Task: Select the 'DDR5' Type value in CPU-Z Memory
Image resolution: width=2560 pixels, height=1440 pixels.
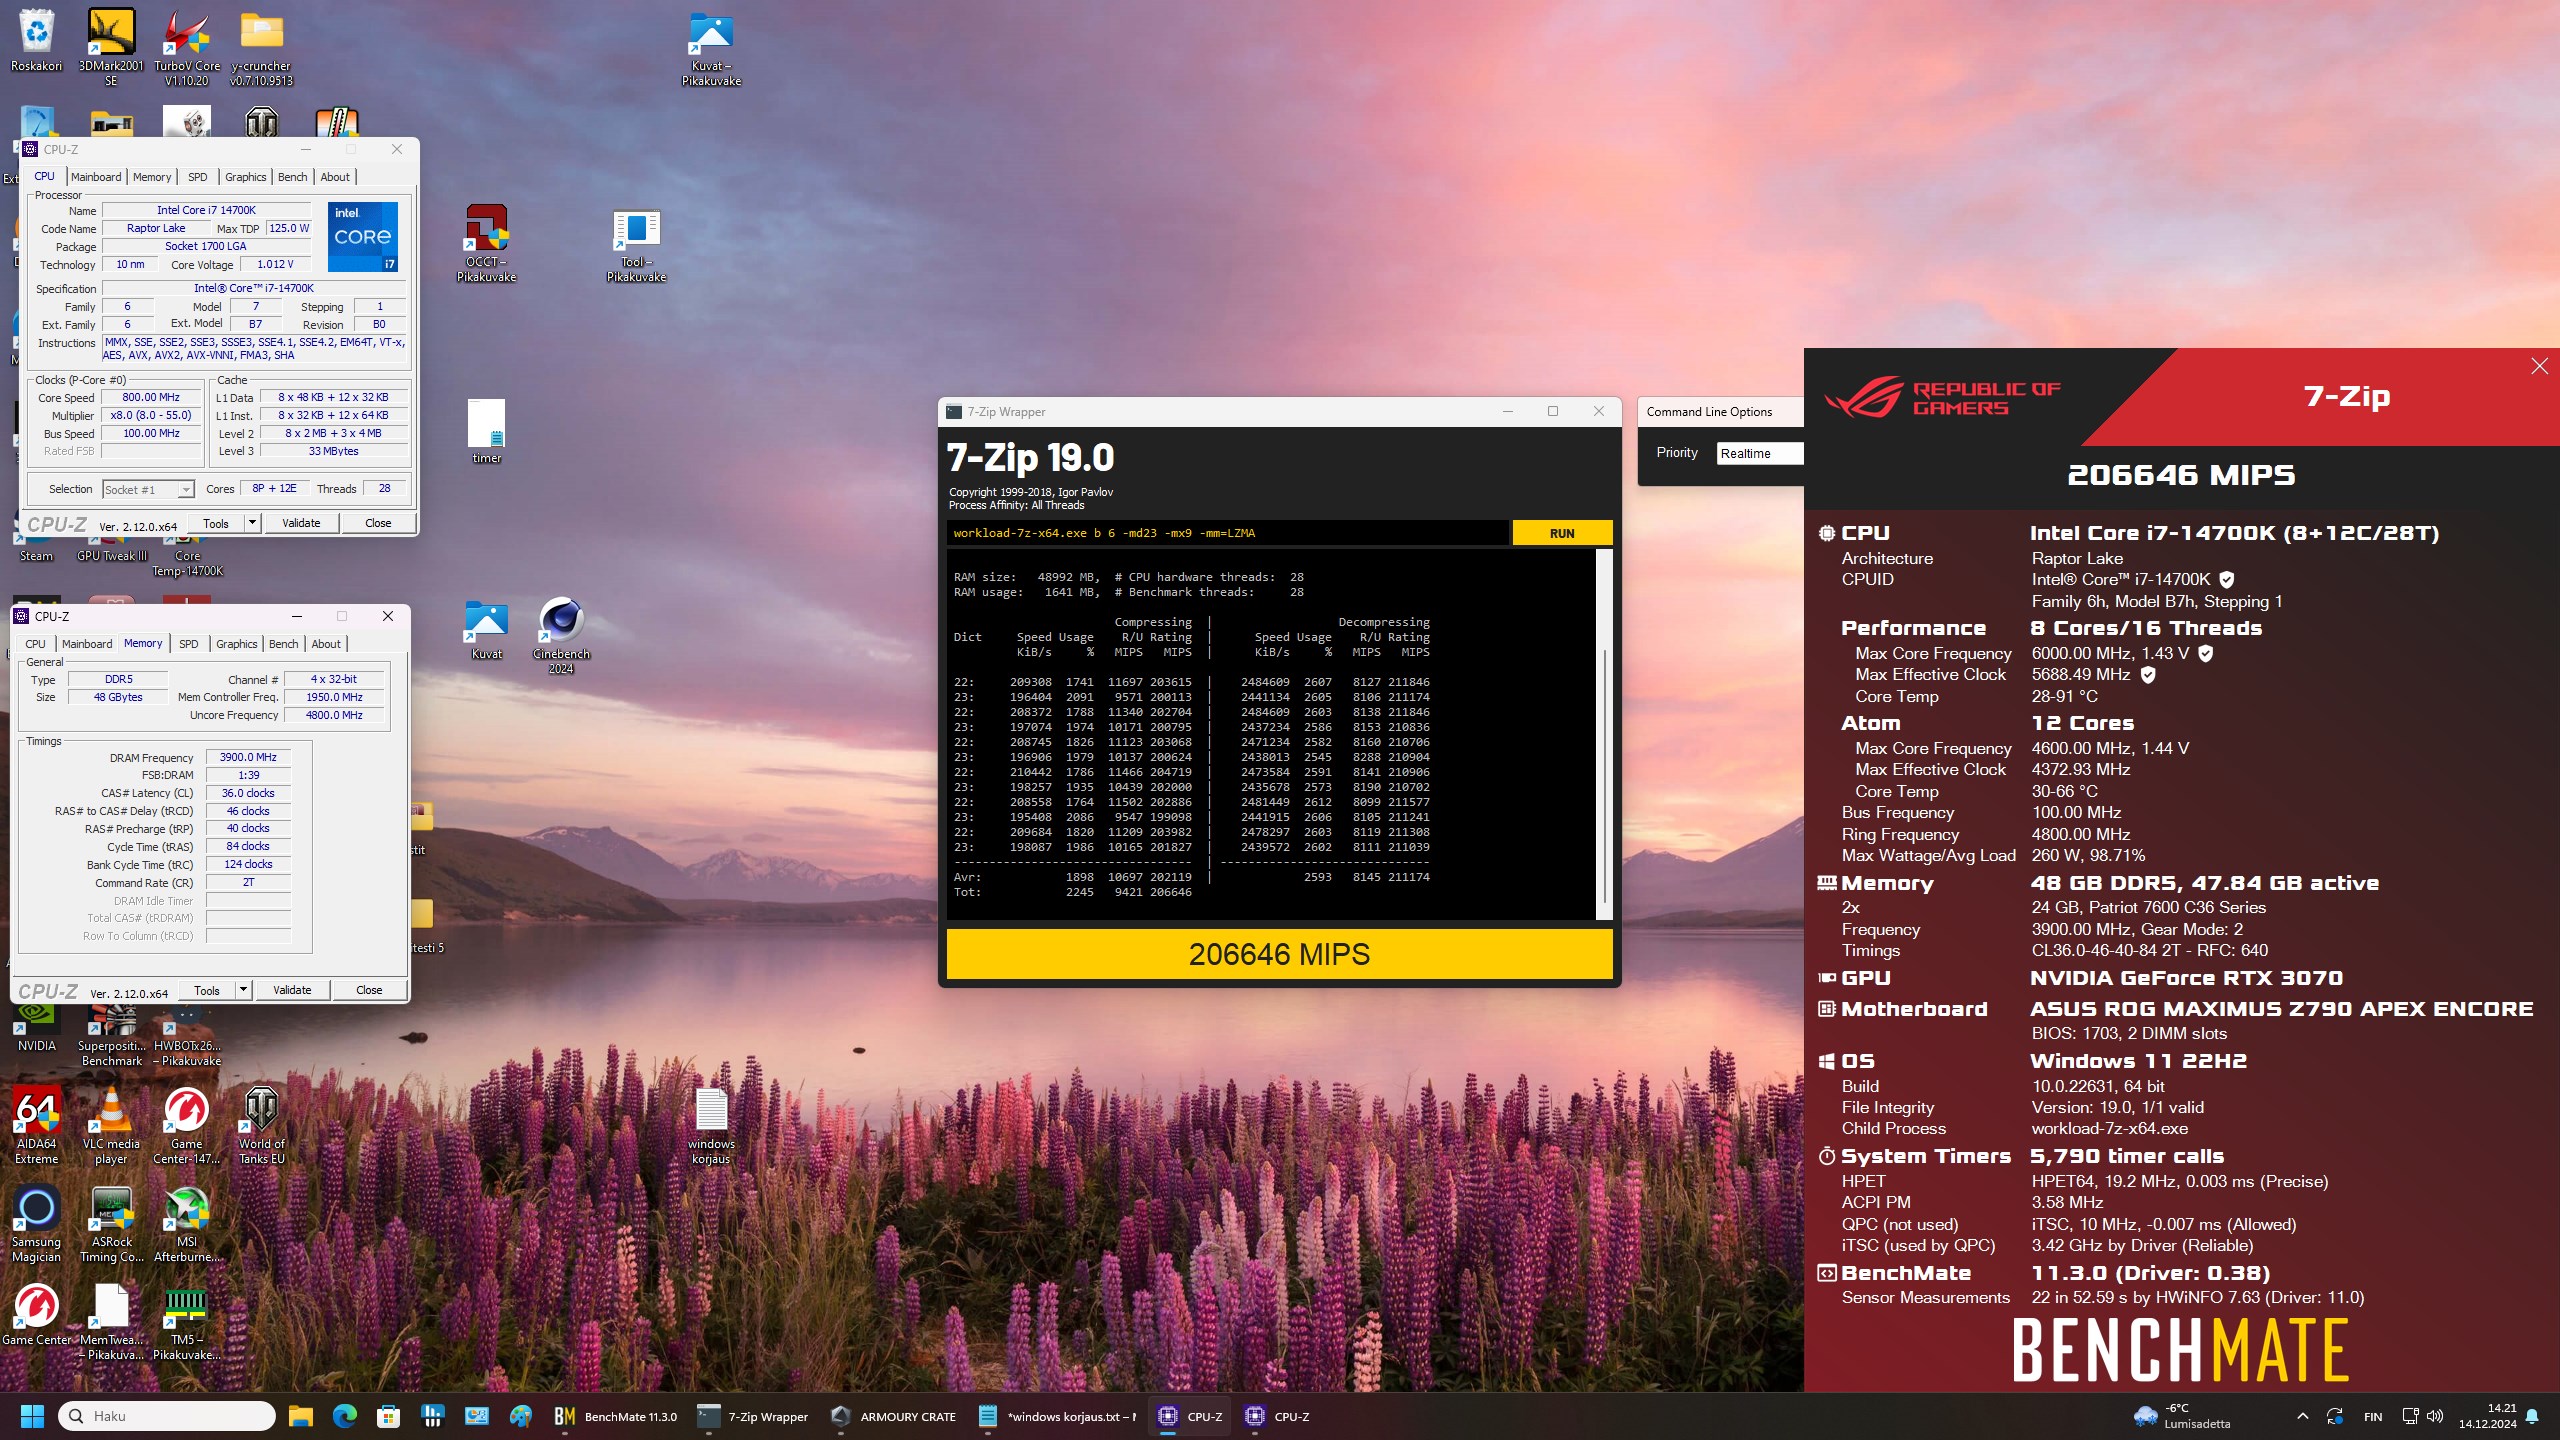Action: [x=118, y=679]
